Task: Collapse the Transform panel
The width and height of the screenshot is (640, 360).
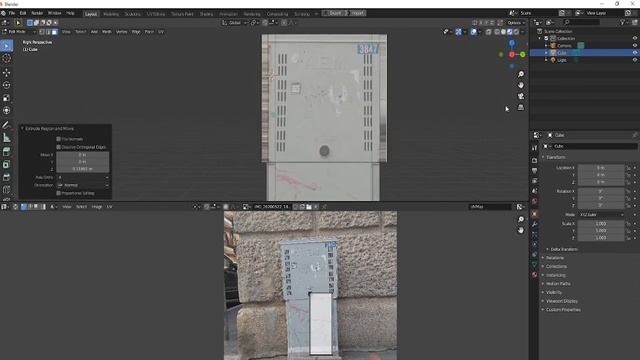Action: click(x=543, y=157)
